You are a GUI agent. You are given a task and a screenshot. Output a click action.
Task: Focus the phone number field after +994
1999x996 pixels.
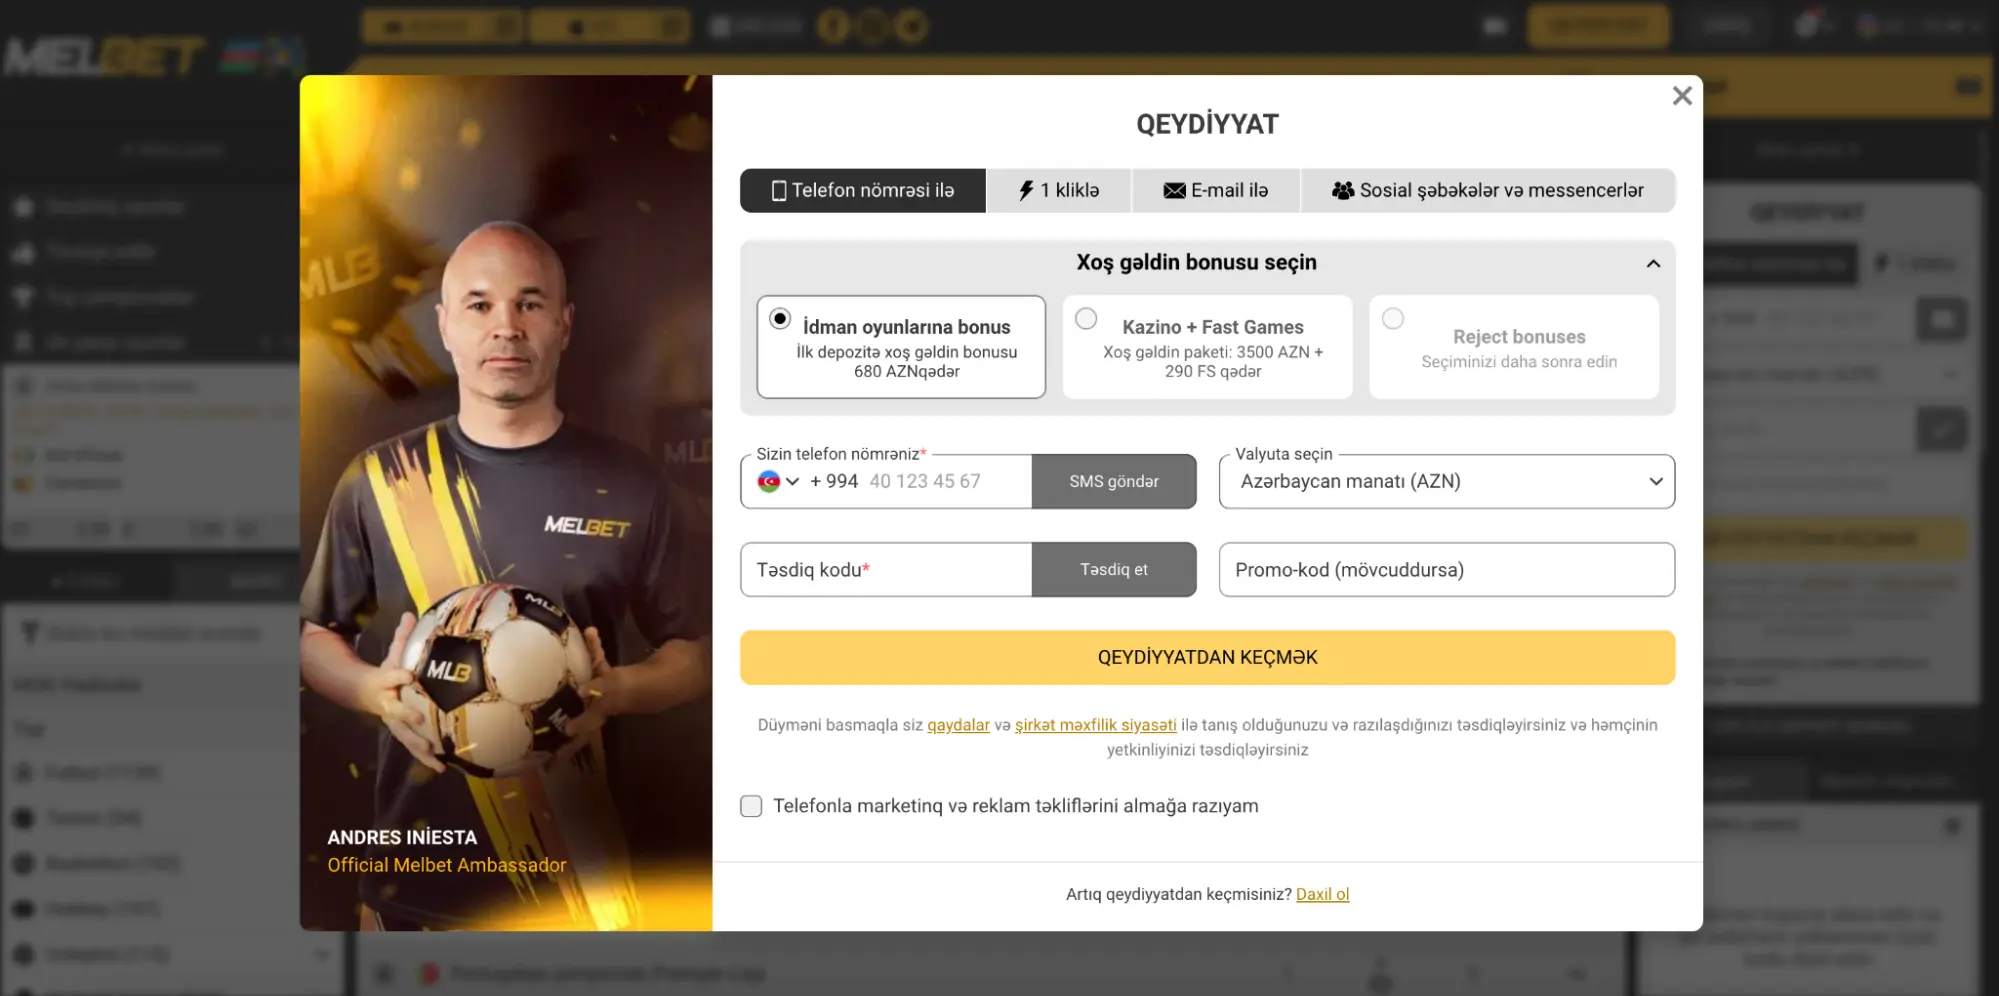click(x=945, y=482)
